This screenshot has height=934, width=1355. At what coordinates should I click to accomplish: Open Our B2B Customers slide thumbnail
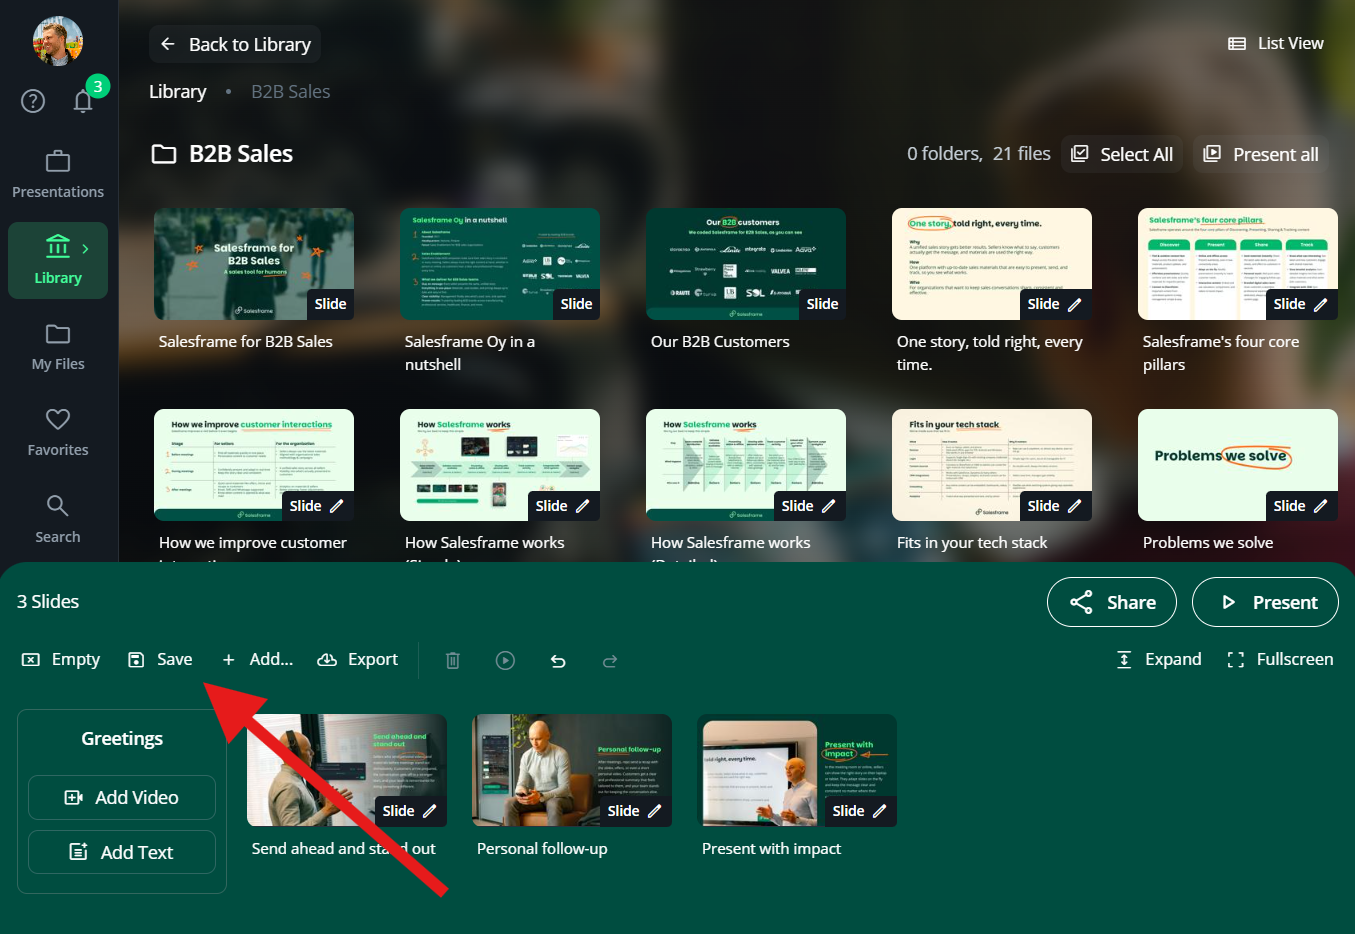746,264
